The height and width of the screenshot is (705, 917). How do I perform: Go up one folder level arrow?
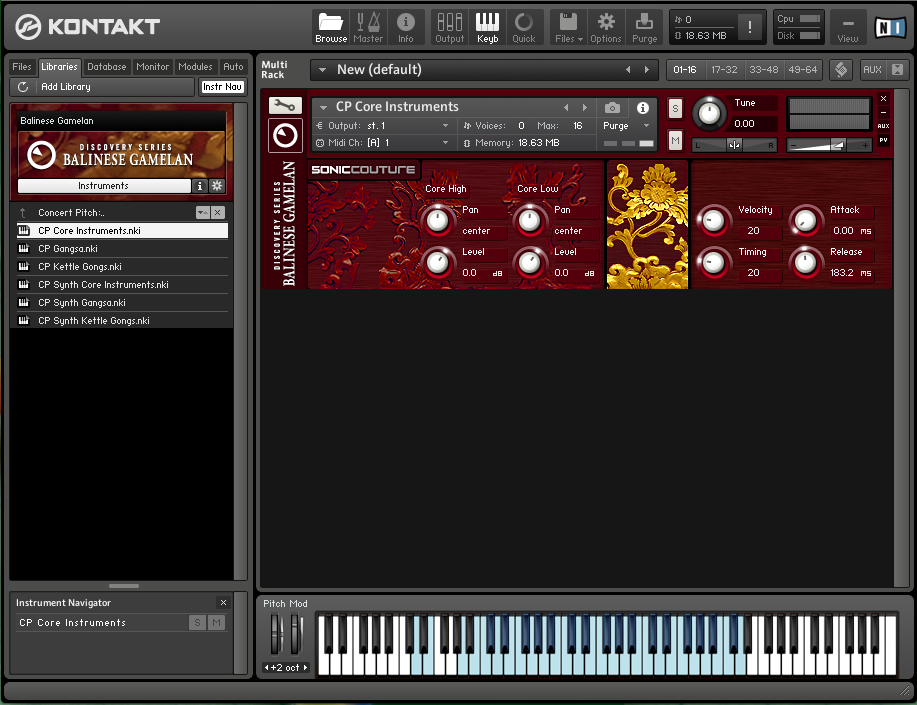[x=23, y=212]
